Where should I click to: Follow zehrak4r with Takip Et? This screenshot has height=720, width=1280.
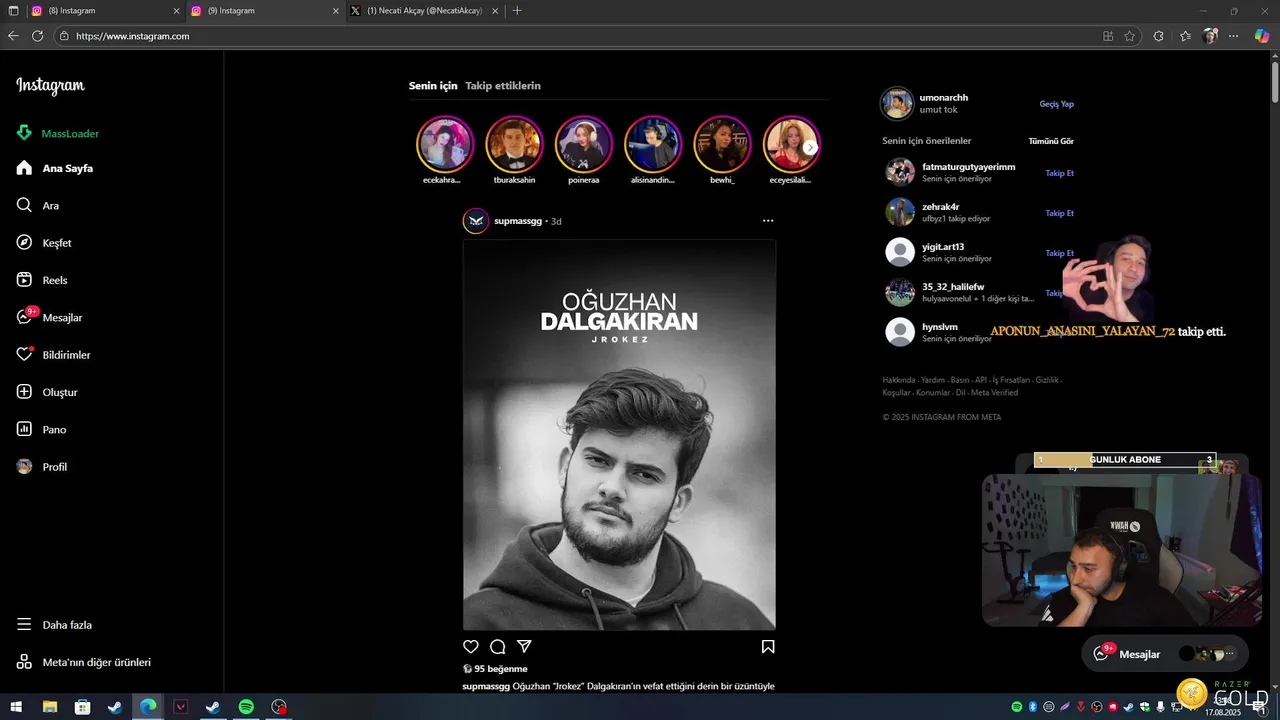tap(1059, 213)
